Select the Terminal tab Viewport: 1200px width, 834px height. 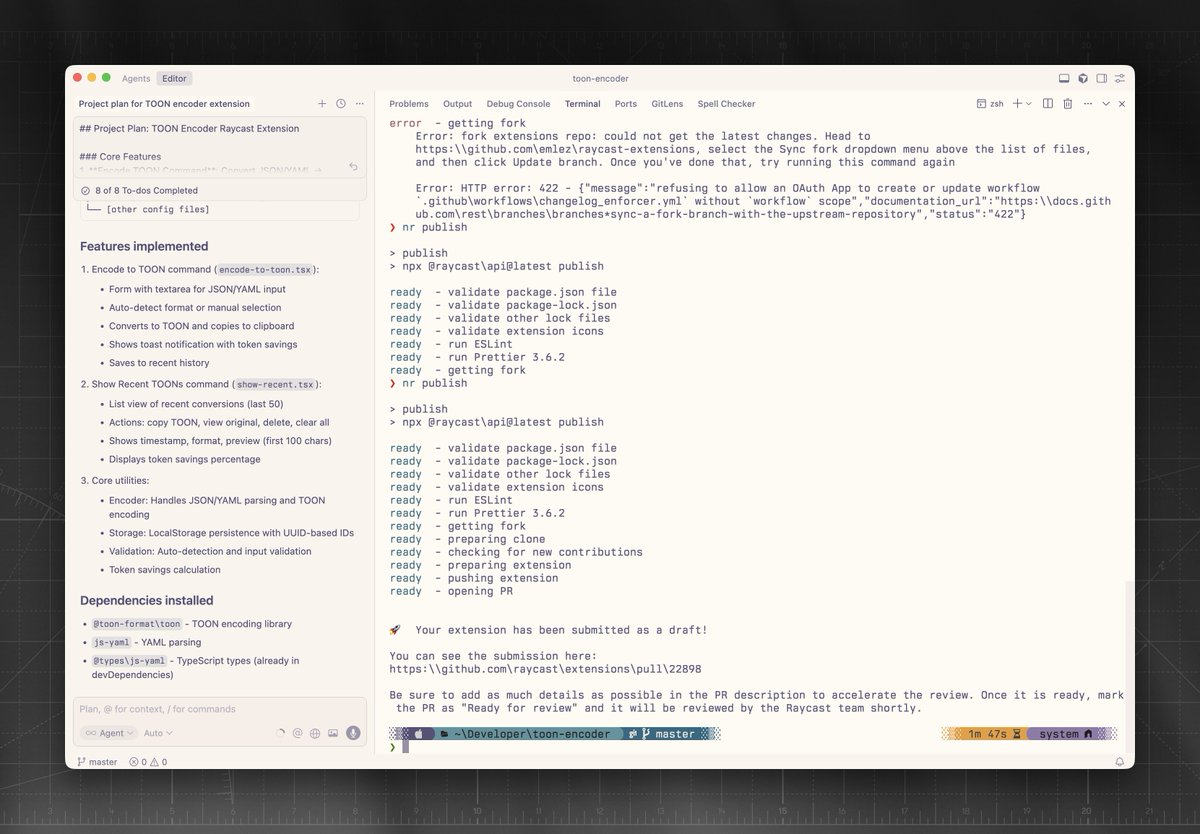pos(582,104)
